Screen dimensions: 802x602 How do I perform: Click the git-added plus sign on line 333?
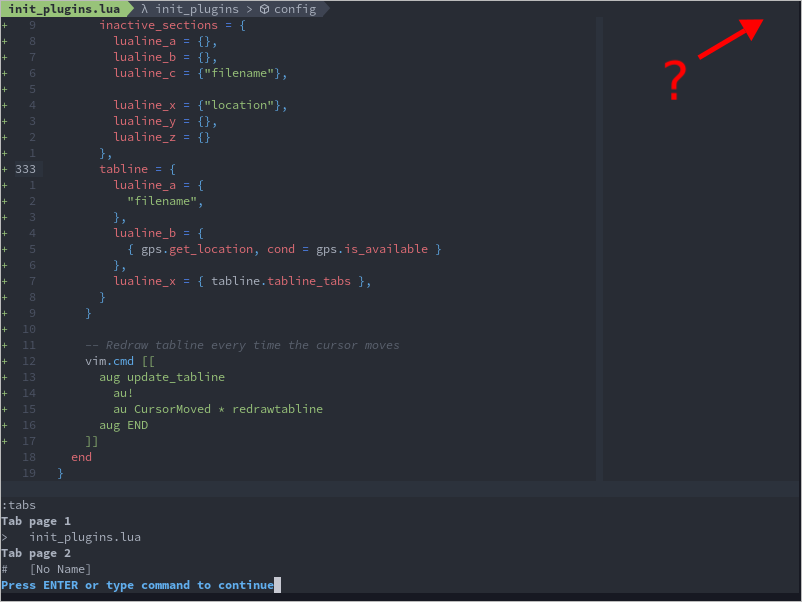[x=6, y=168]
